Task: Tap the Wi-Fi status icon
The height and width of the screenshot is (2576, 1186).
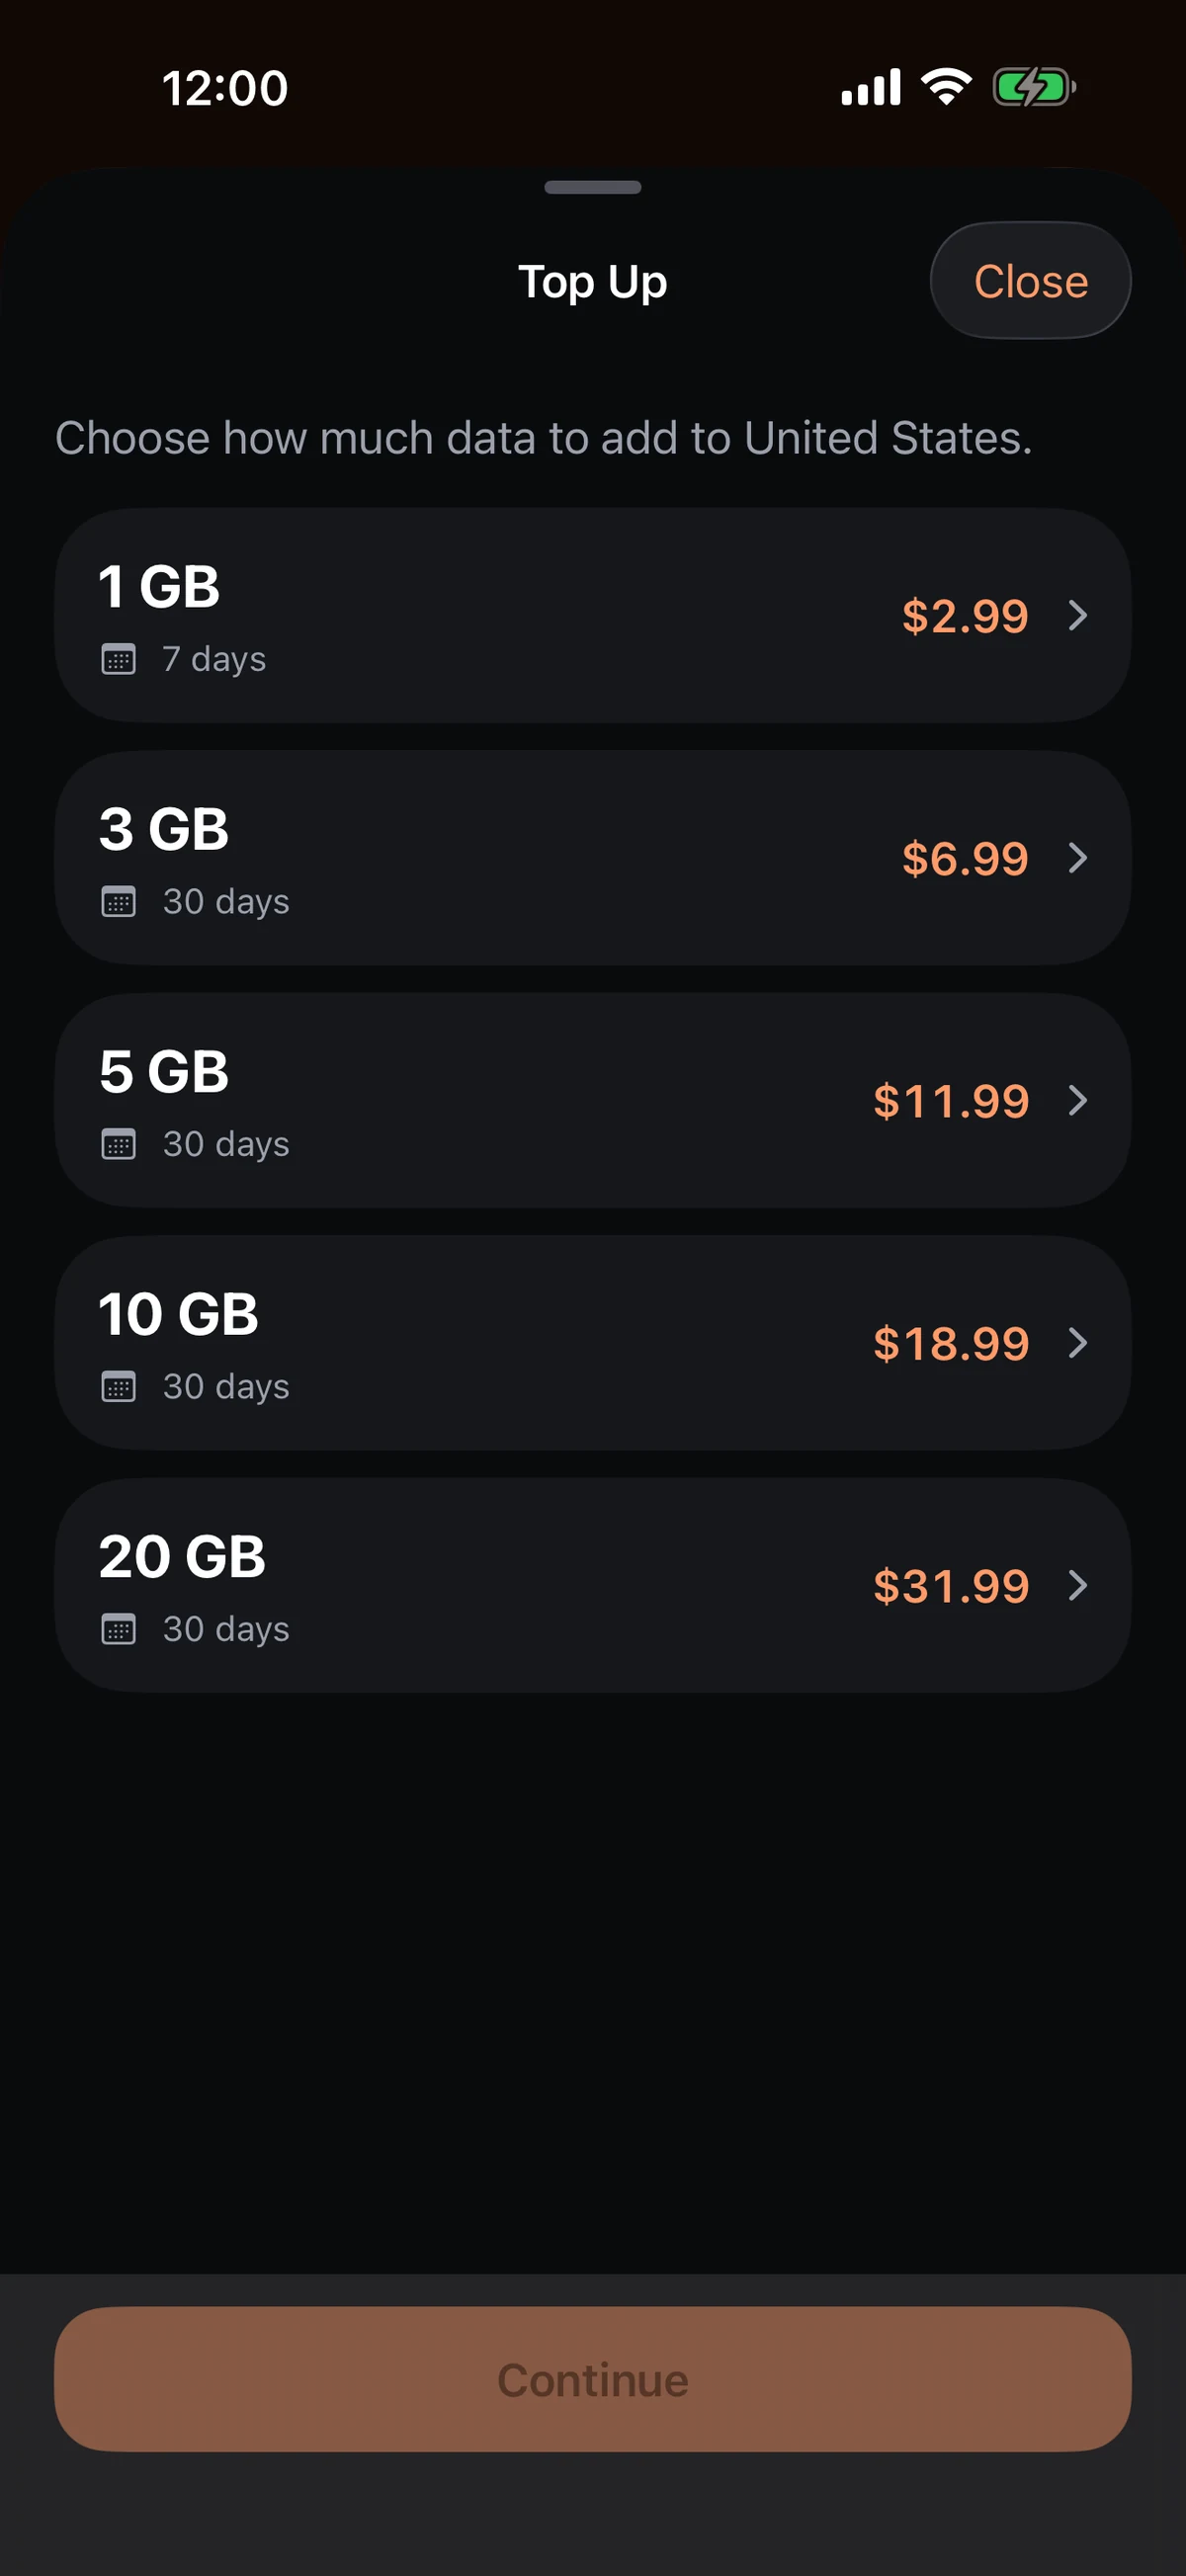Action: point(946,87)
